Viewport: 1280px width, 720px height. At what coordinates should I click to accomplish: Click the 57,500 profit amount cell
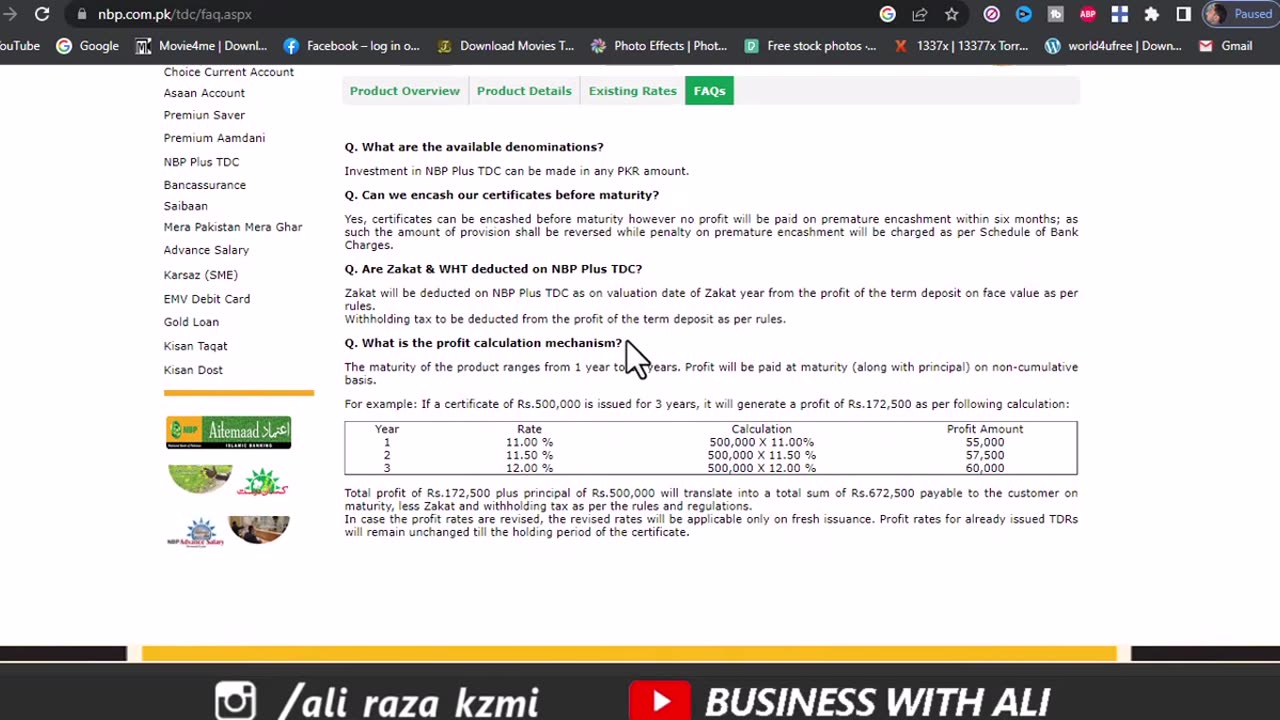(985, 455)
